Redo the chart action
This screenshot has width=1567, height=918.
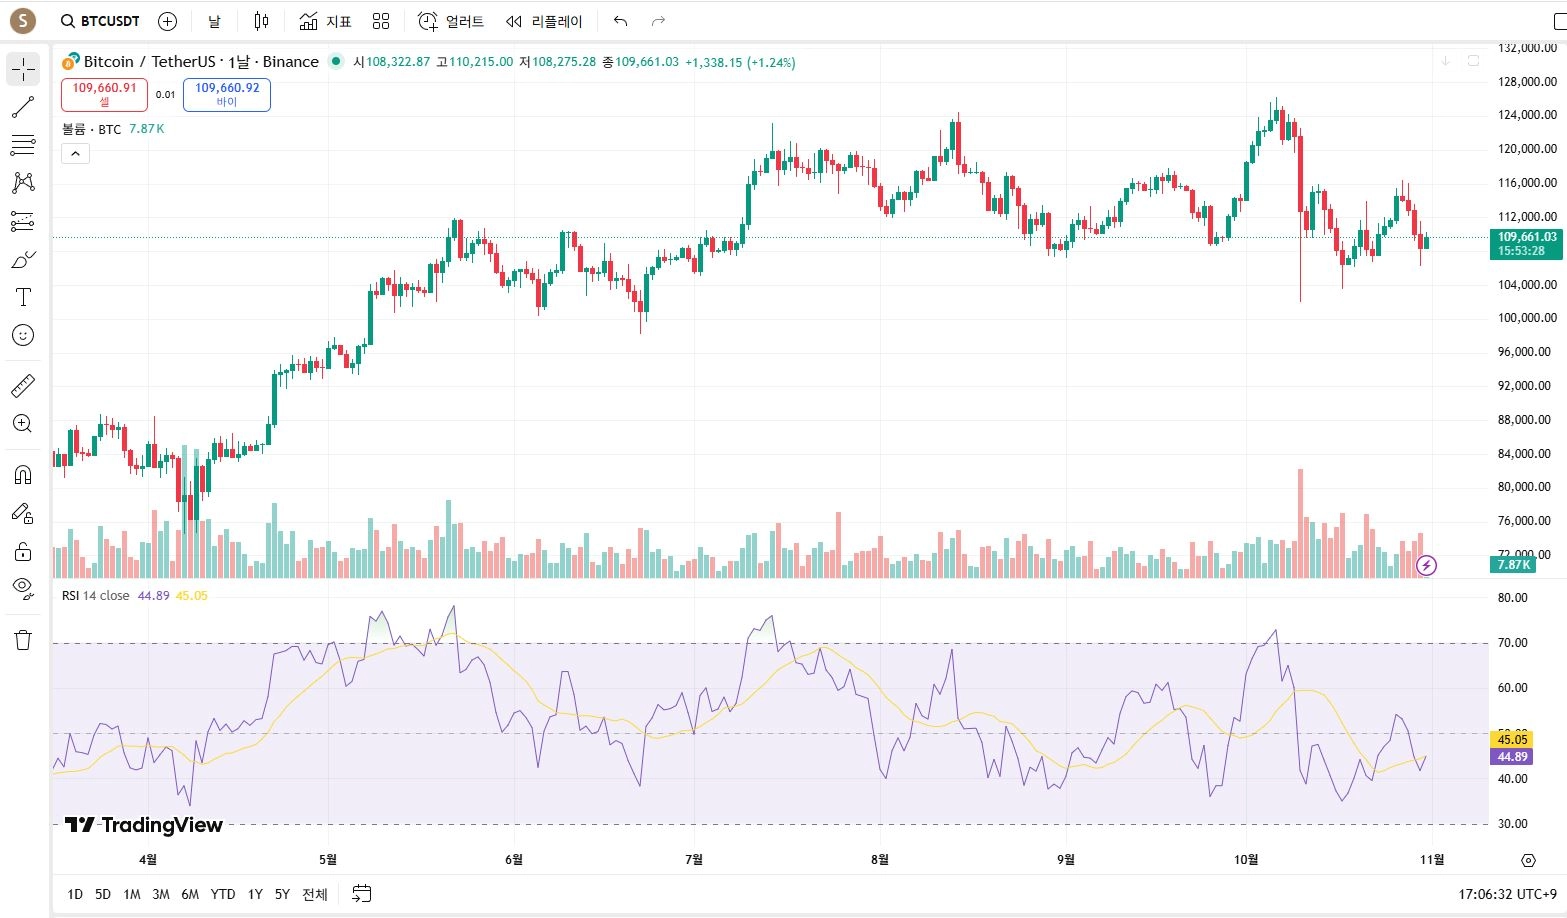[658, 21]
